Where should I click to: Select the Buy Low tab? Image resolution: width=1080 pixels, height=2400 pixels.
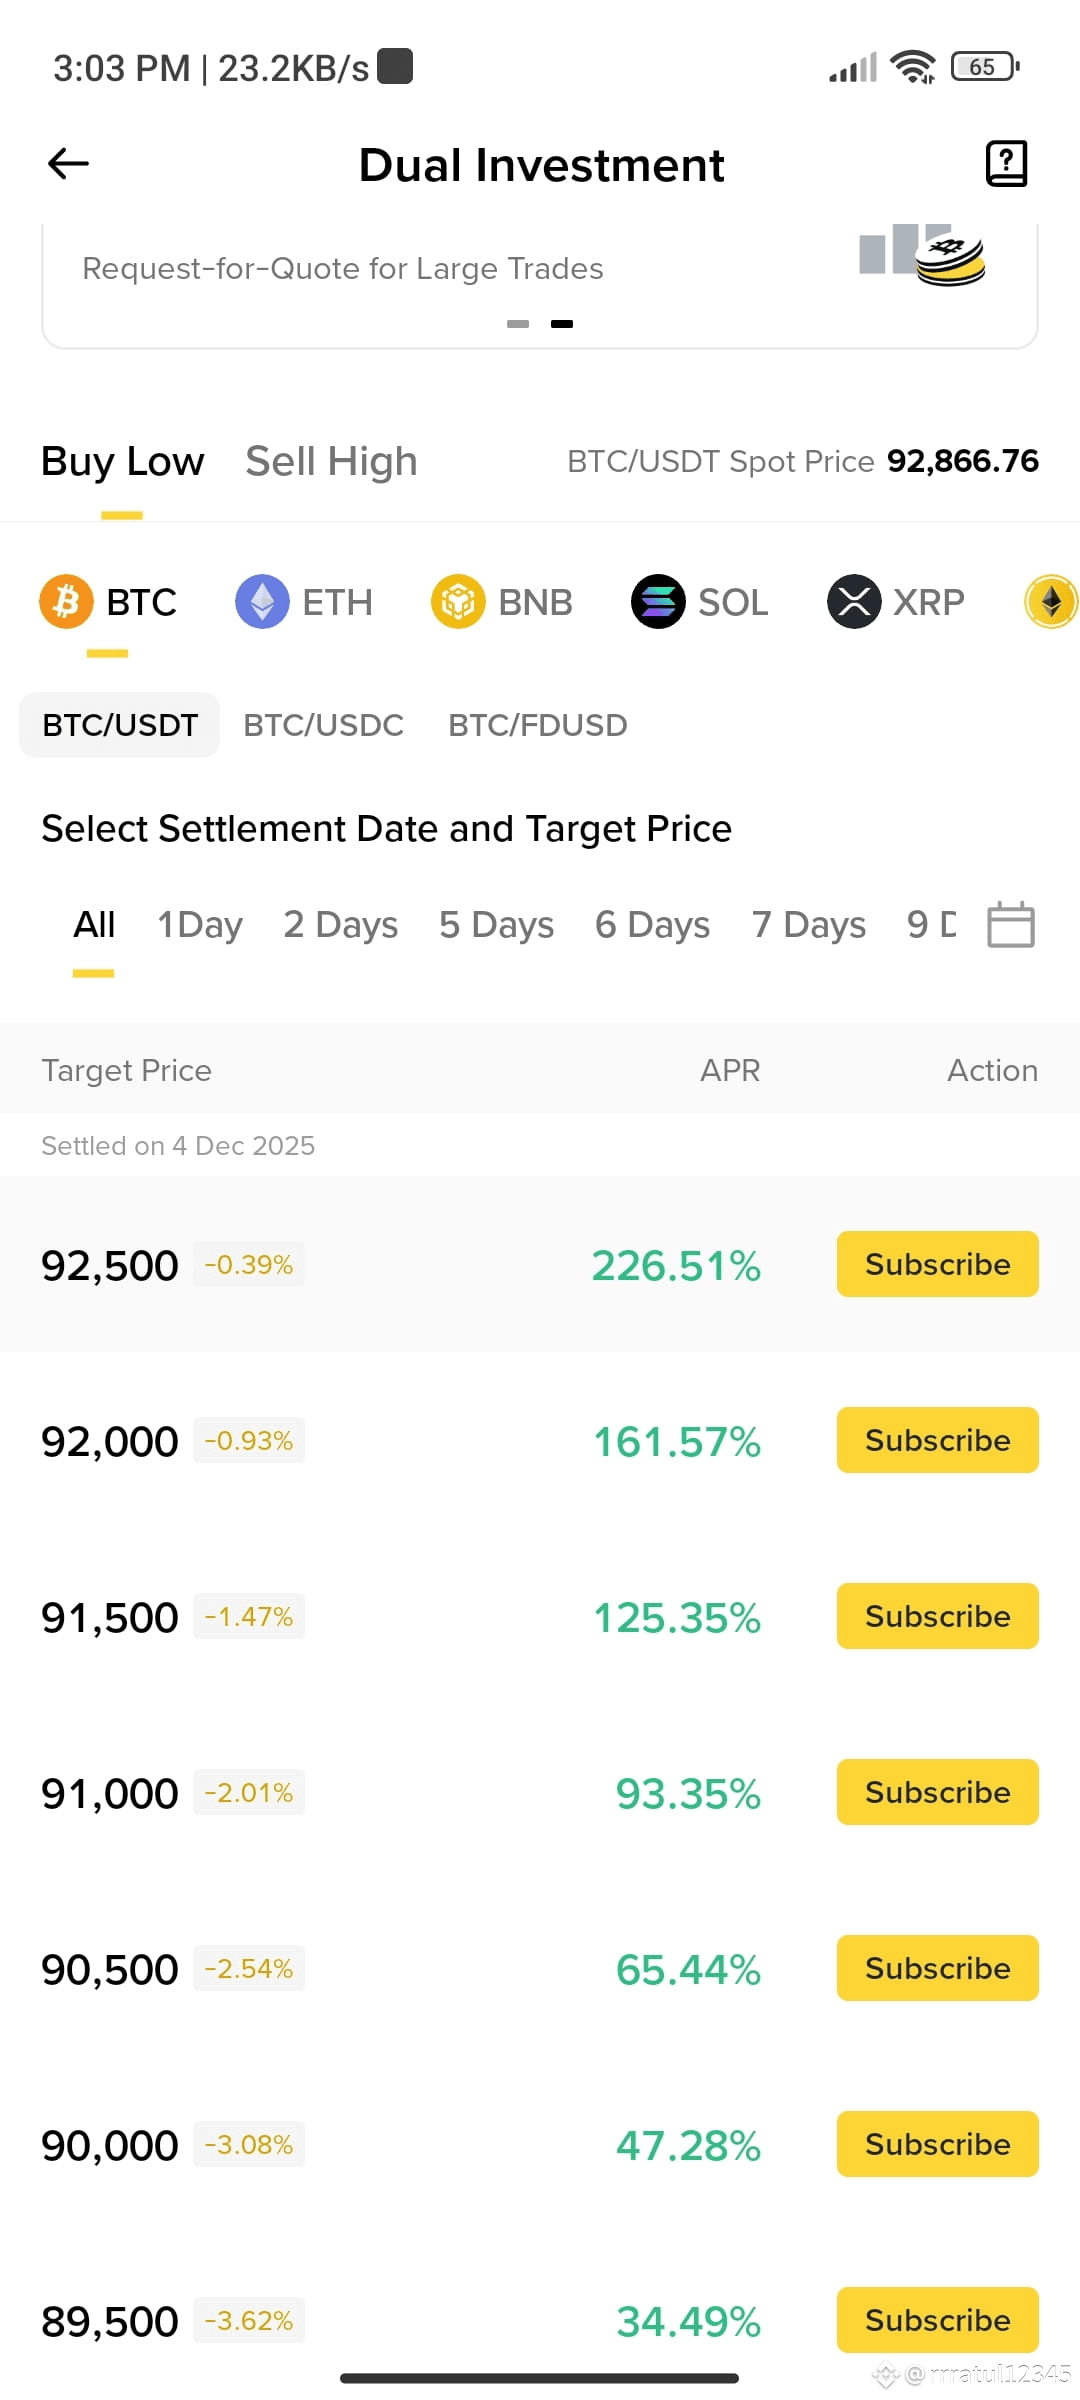(x=122, y=461)
